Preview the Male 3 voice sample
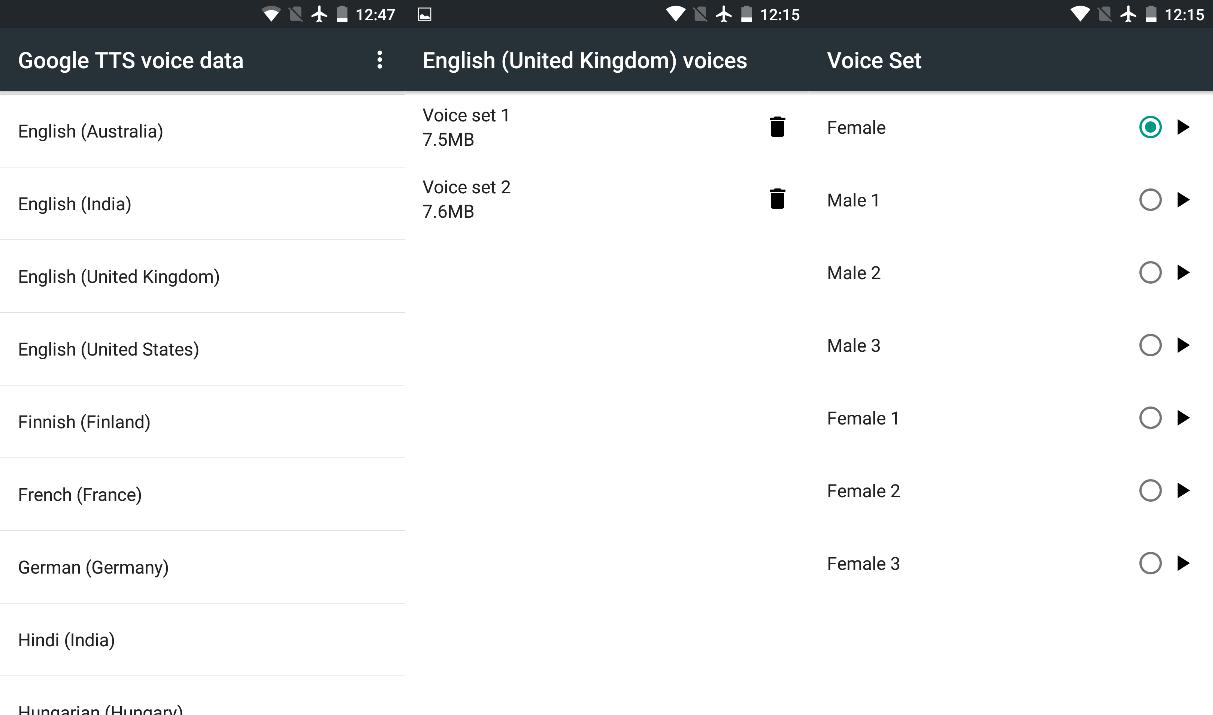 pyautogui.click(x=1184, y=345)
